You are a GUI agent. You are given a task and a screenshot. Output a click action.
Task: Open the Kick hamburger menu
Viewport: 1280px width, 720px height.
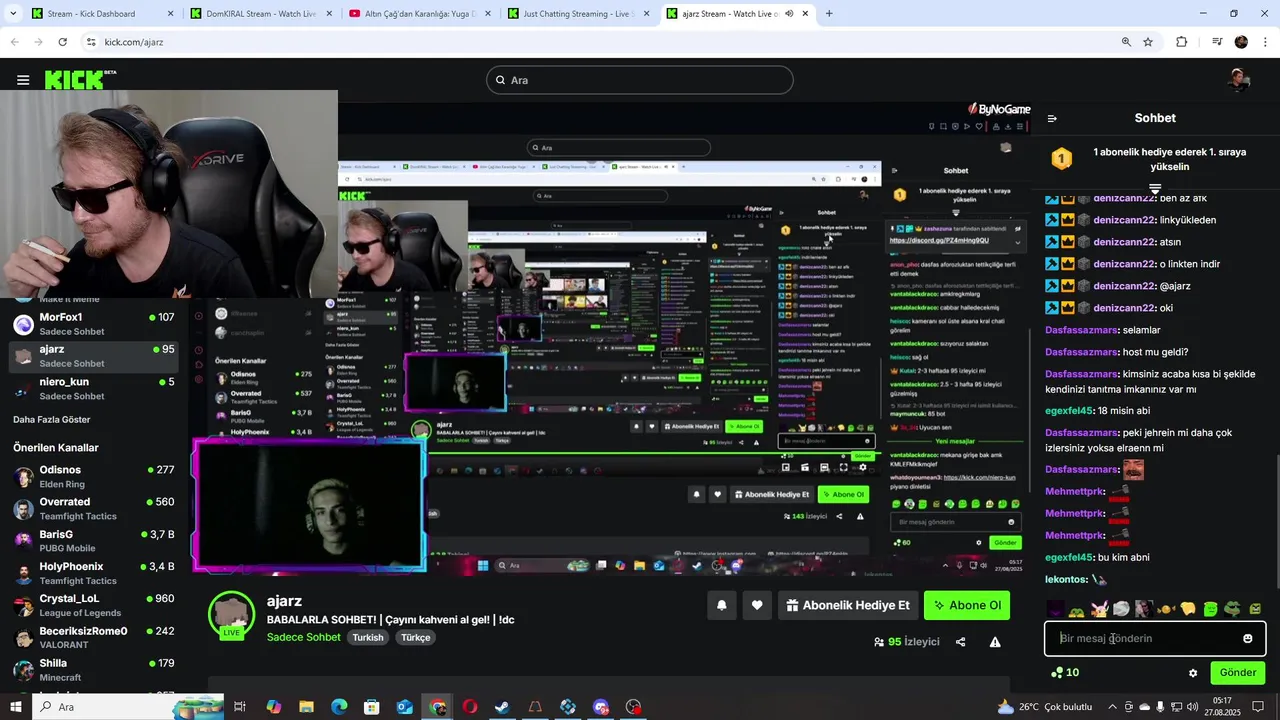23,80
